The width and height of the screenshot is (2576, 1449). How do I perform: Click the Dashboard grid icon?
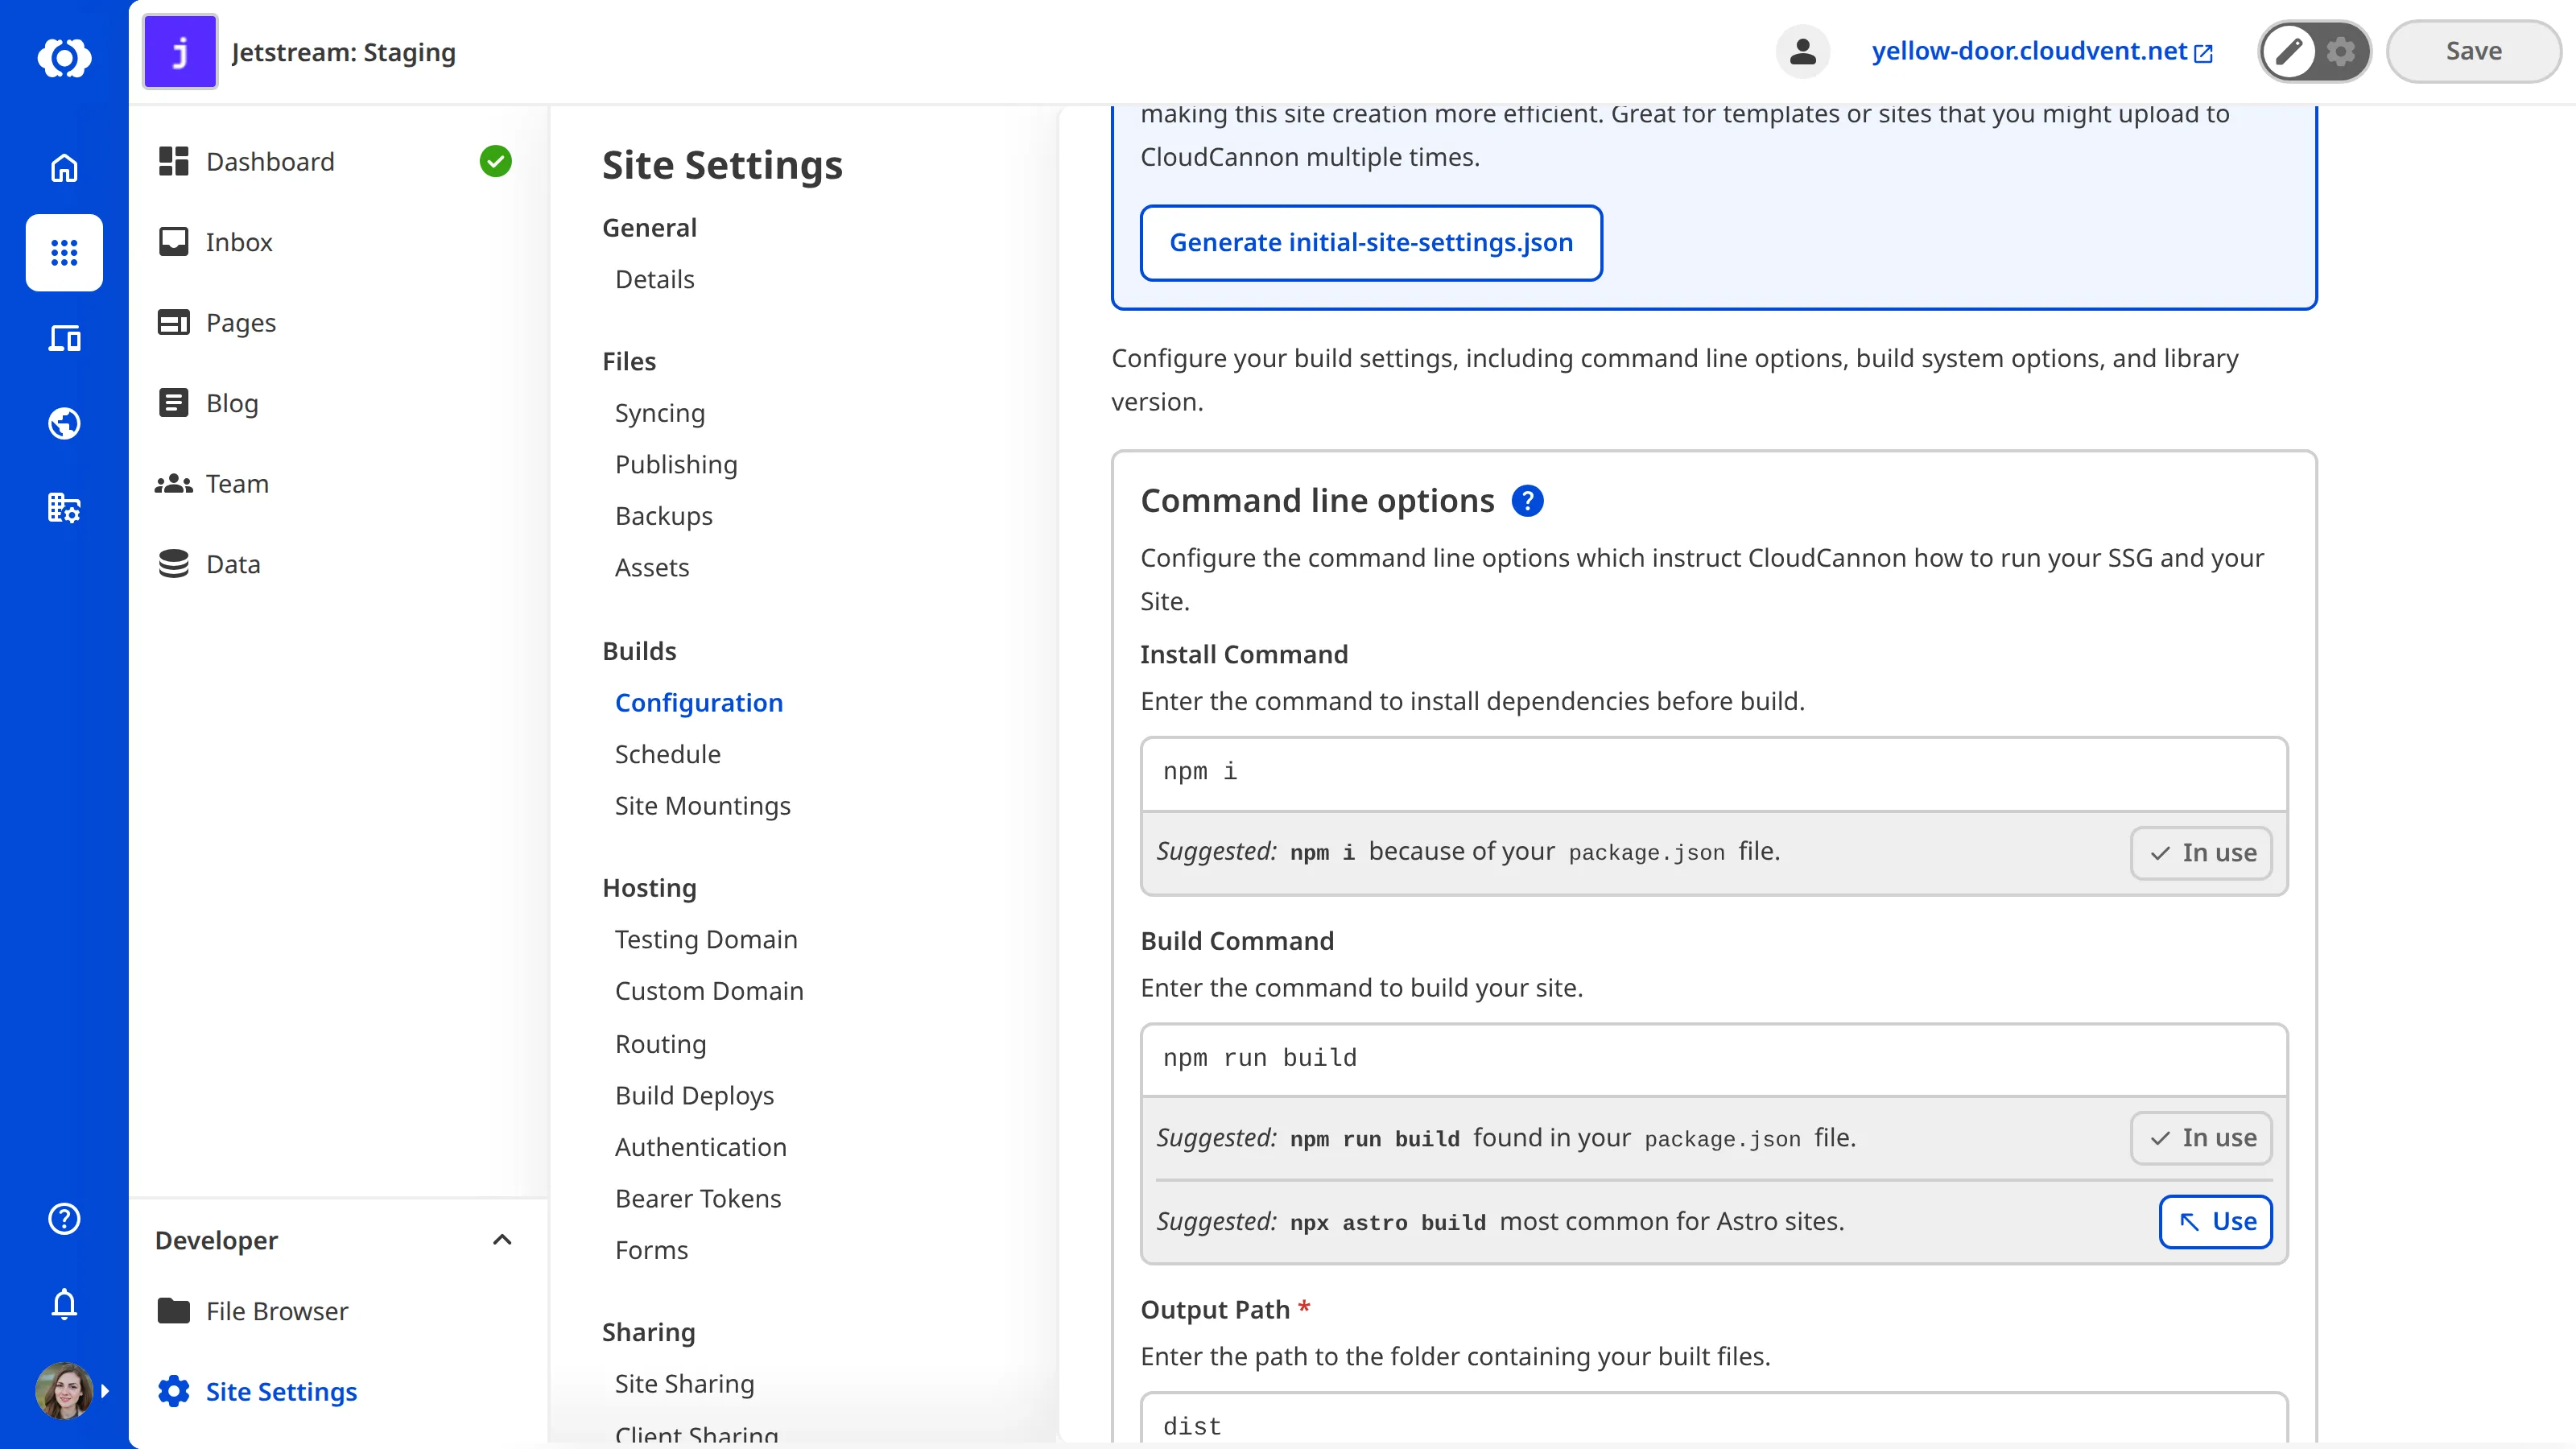click(x=174, y=161)
